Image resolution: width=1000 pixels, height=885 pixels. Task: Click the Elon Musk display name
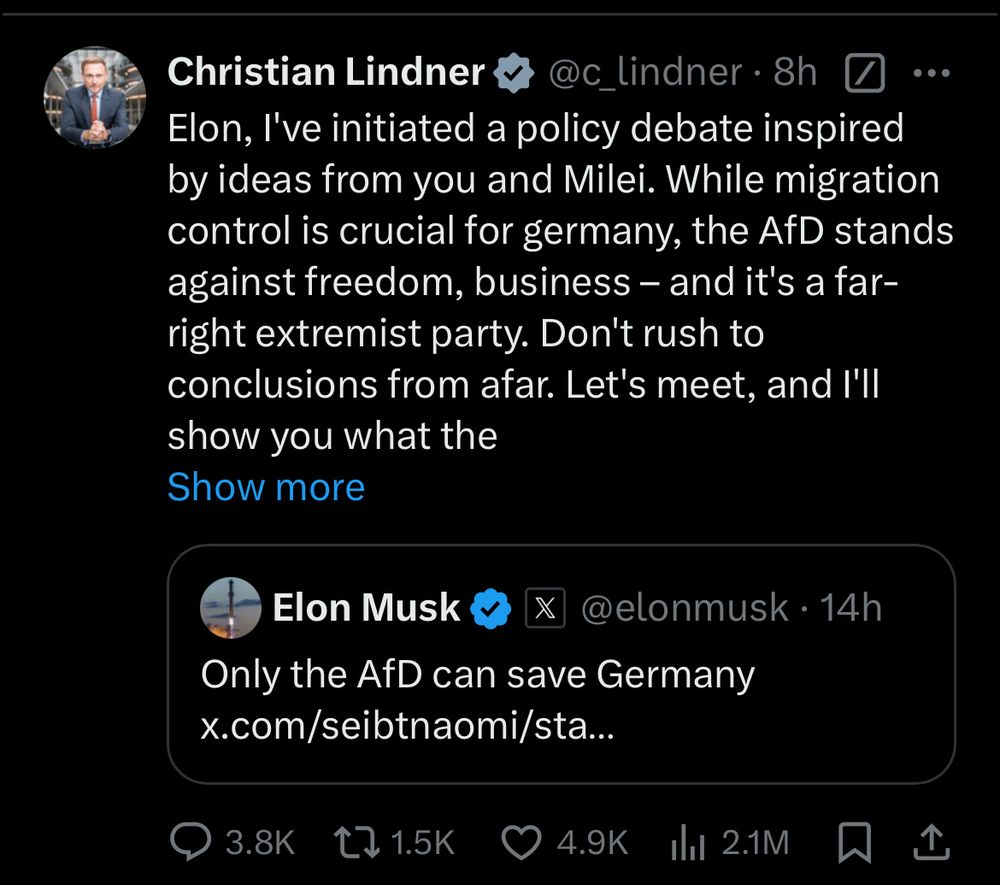click(366, 607)
